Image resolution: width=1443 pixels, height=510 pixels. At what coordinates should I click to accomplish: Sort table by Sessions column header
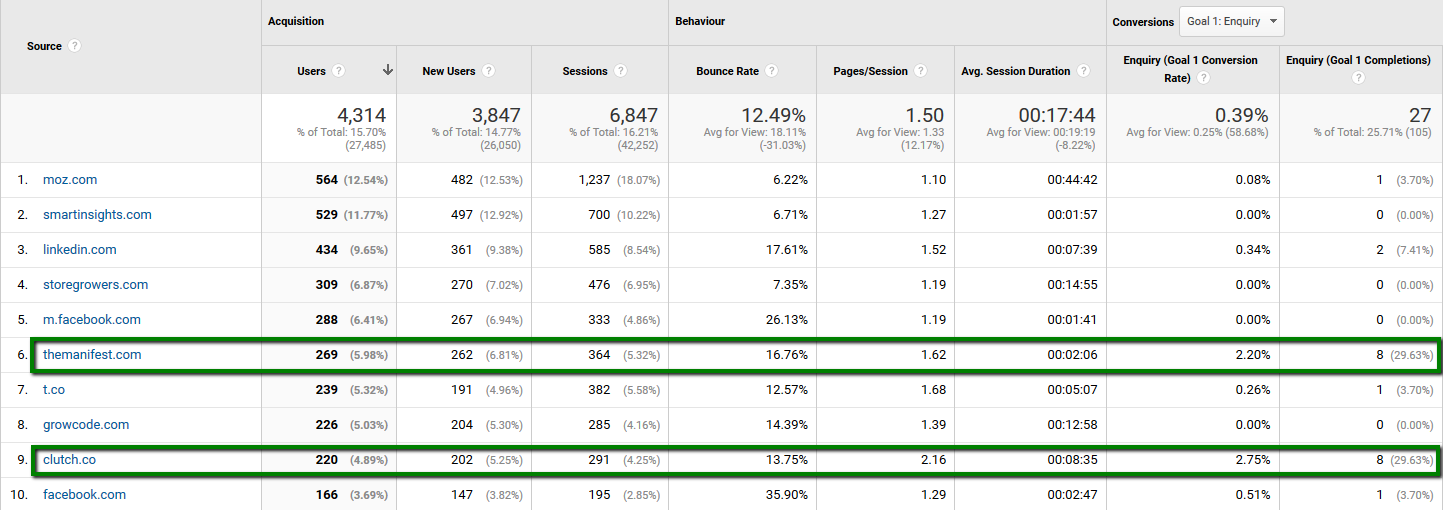click(585, 71)
